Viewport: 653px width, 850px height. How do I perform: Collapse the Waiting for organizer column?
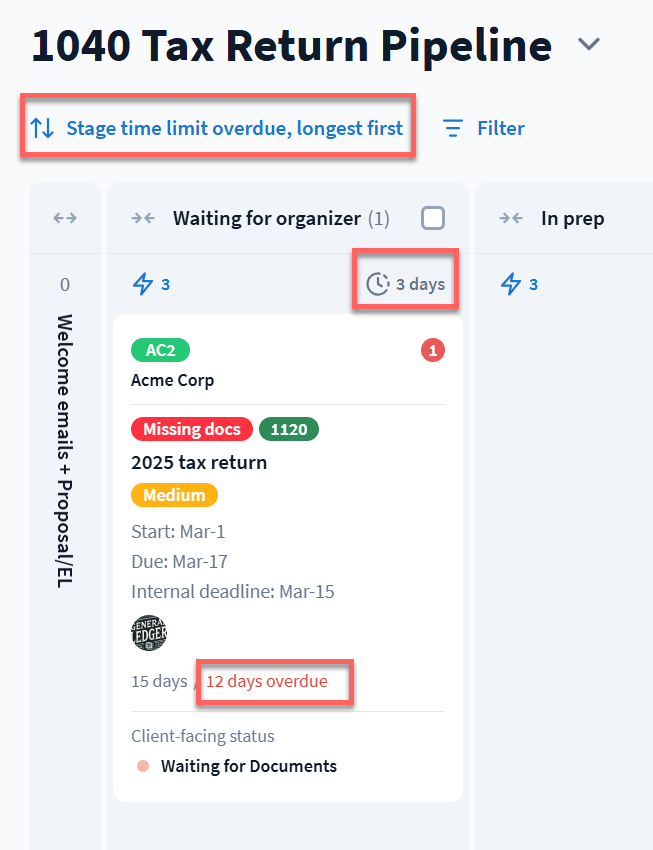(x=143, y=218)
